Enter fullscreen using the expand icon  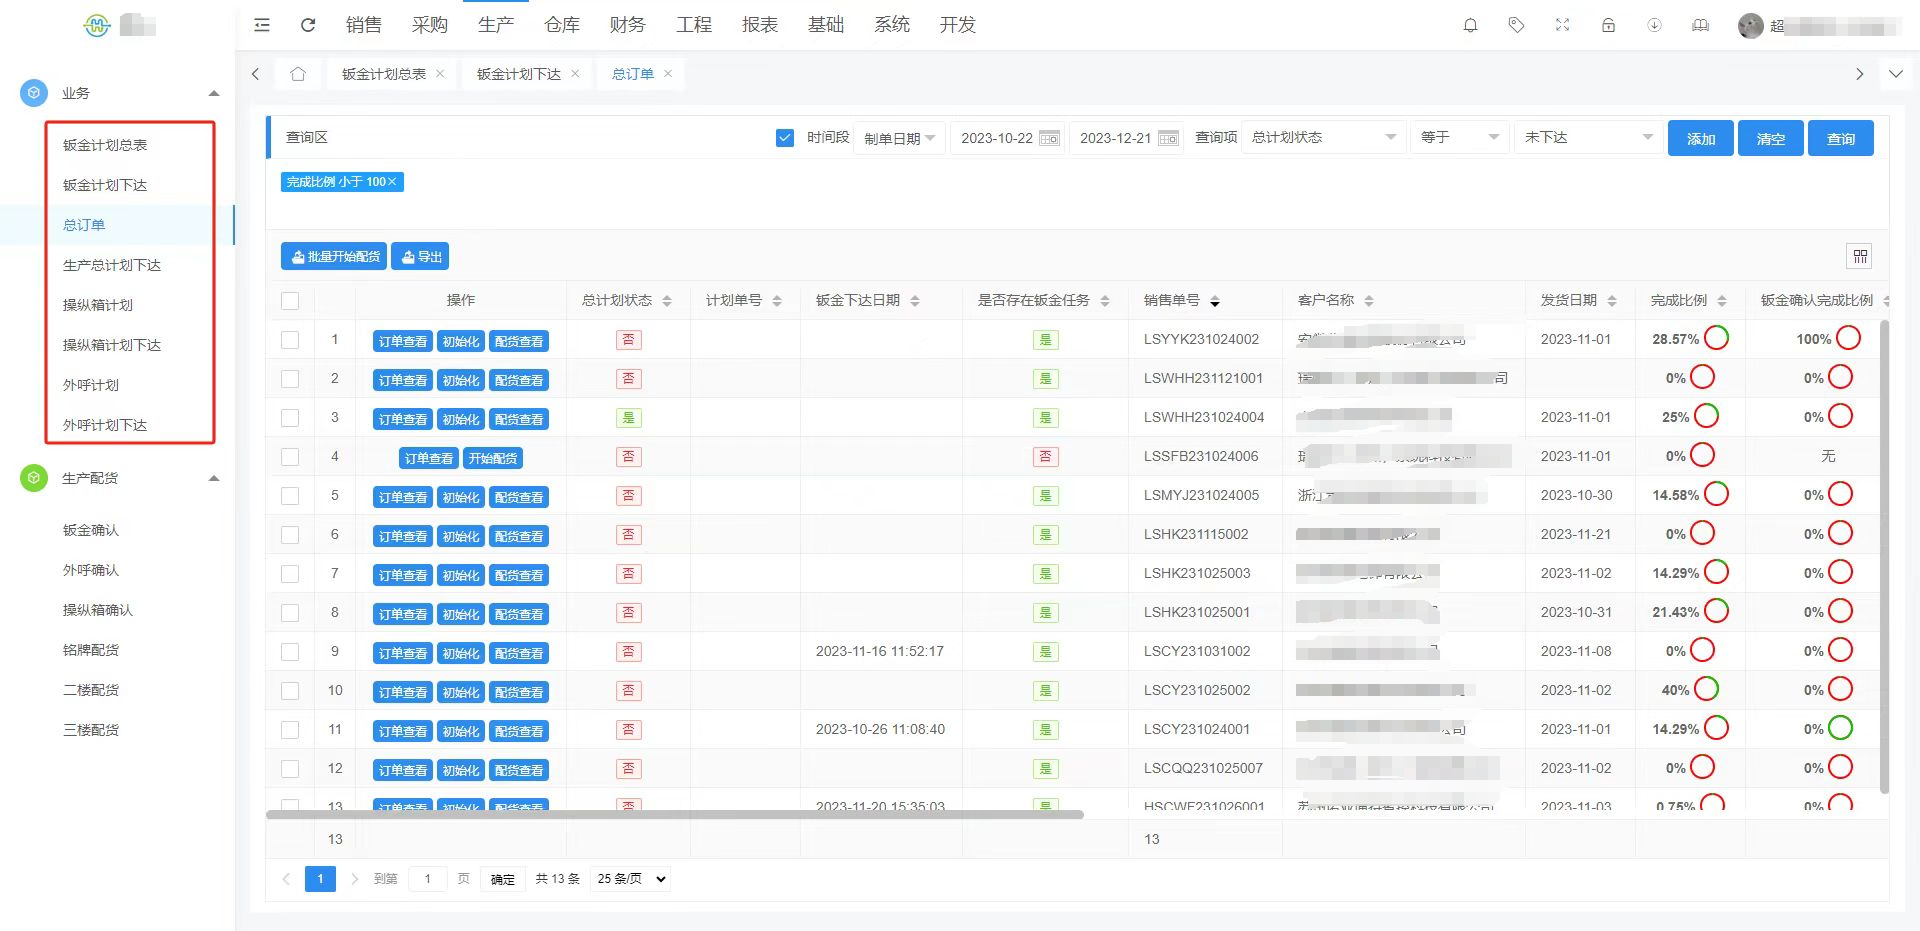click(x=1562, y=25)
